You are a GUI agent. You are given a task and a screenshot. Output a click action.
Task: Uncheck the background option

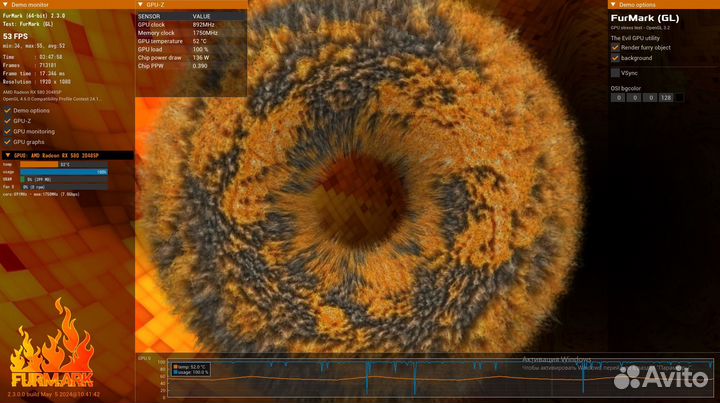click(x=615, y=58)
